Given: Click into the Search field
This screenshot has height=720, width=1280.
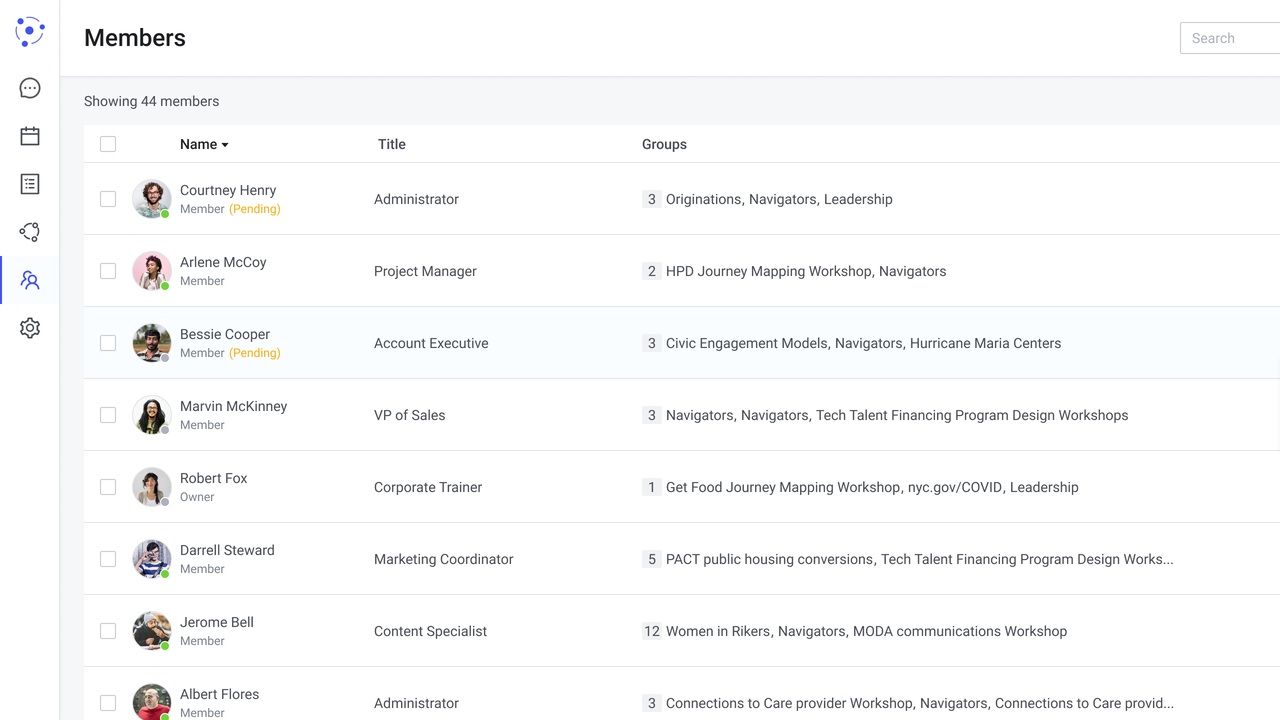Looking at the screenshot, I should [x=1230, y=38].
